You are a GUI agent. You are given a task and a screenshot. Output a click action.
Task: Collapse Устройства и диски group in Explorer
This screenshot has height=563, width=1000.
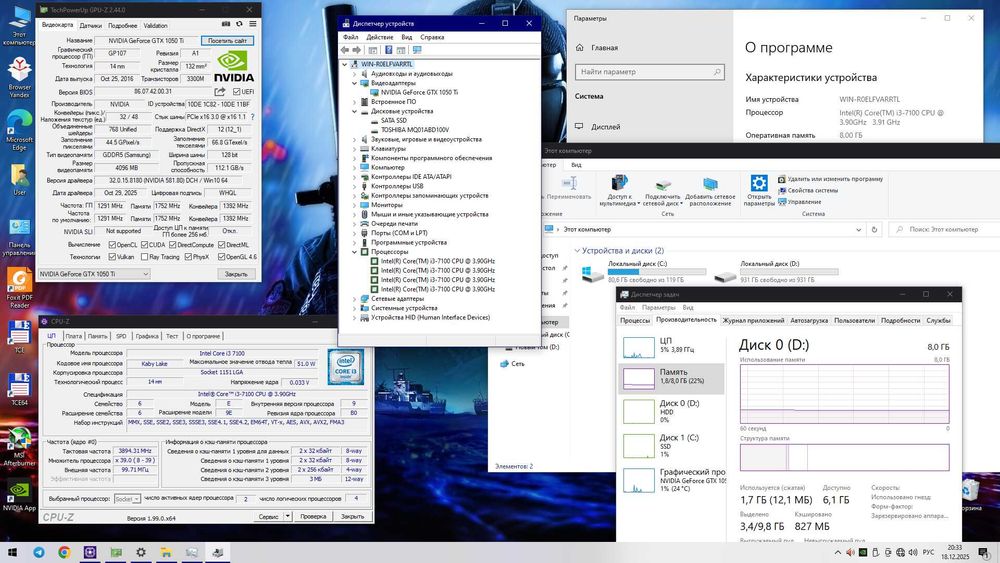(577, 251)
